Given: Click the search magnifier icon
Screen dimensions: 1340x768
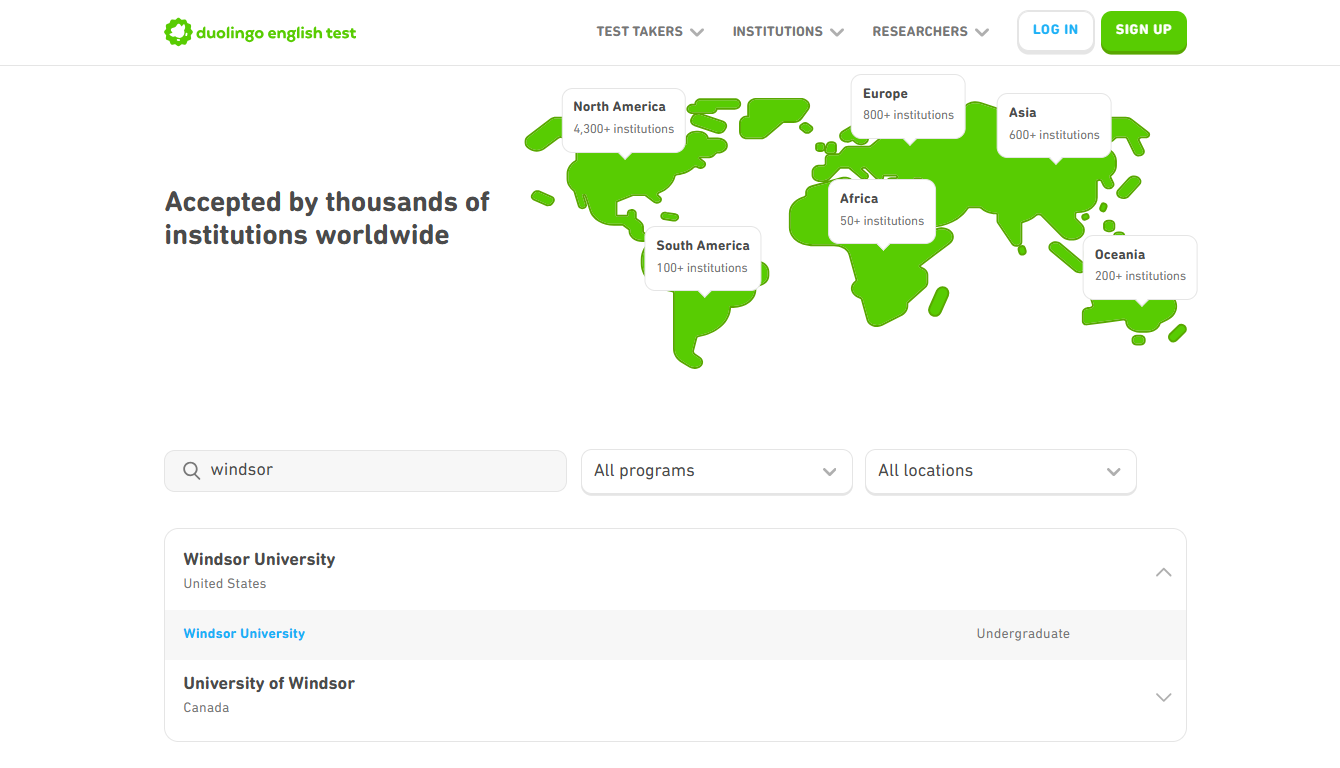Looking at the screenshot, I should (191, 471).
